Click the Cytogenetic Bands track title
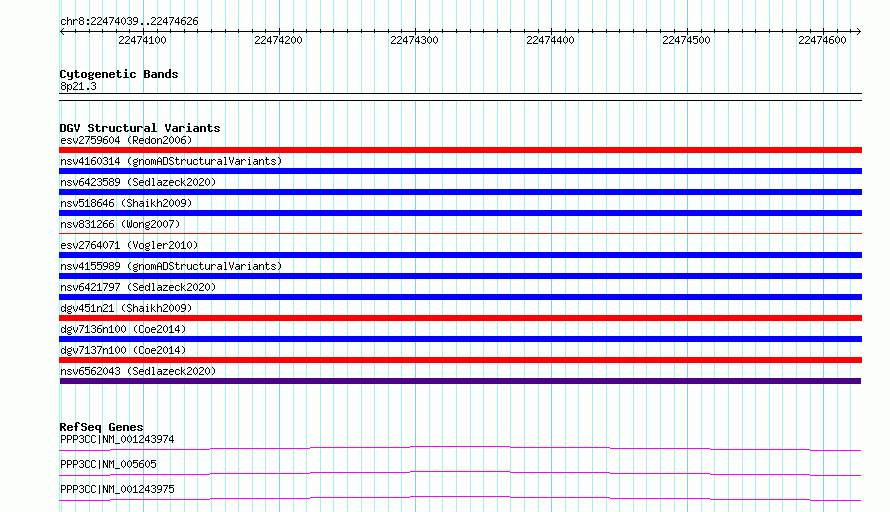The height and width of the screenshot is (512, 890). [x=119, y=74]
